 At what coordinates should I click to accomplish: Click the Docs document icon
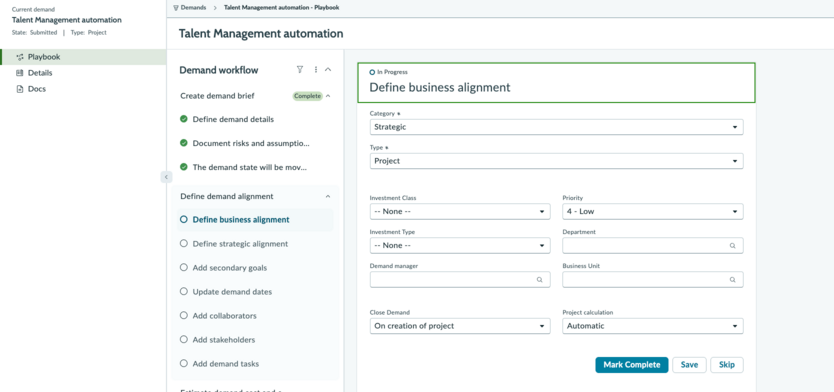20,89
